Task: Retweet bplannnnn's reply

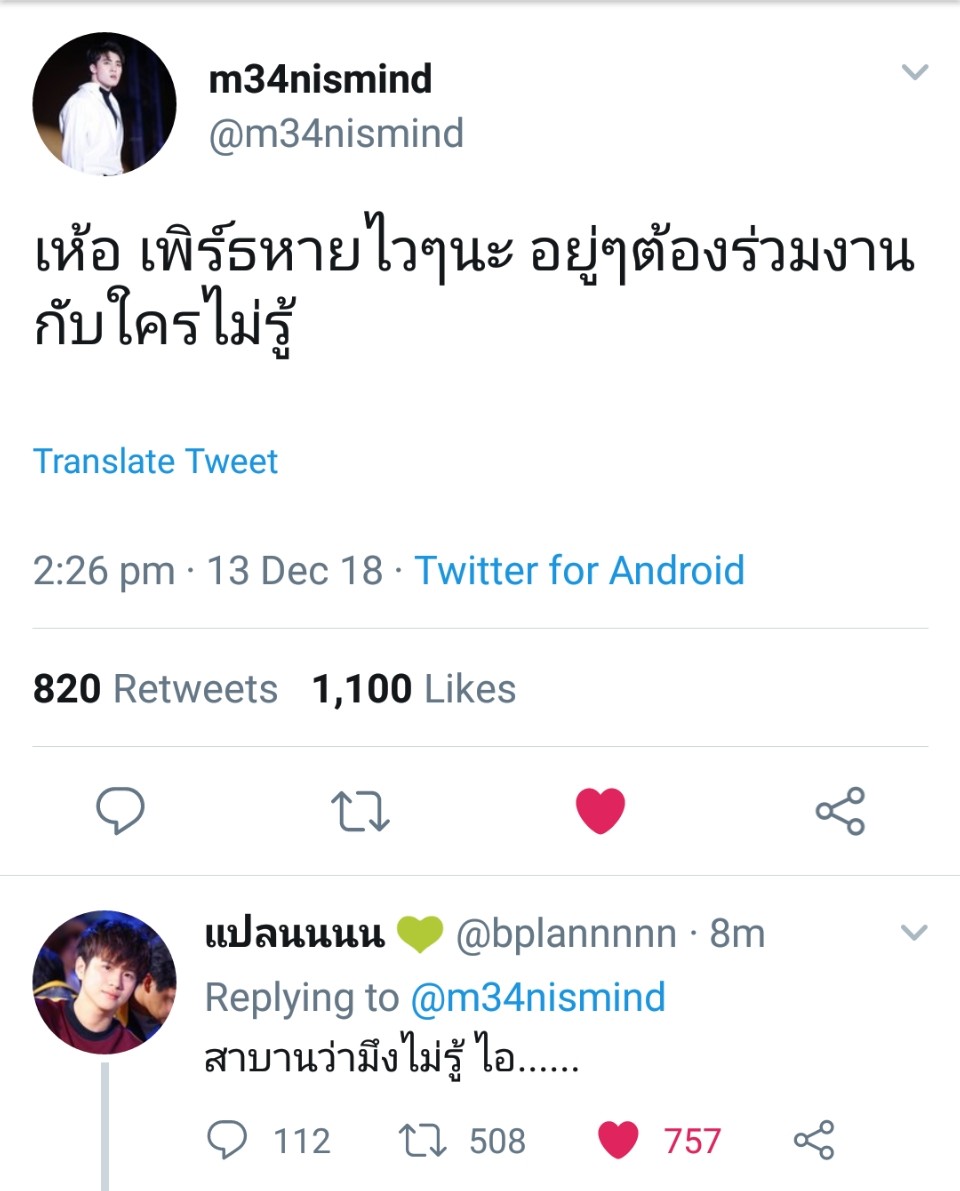Action: pyautogui.click(x=423, y=1140)
